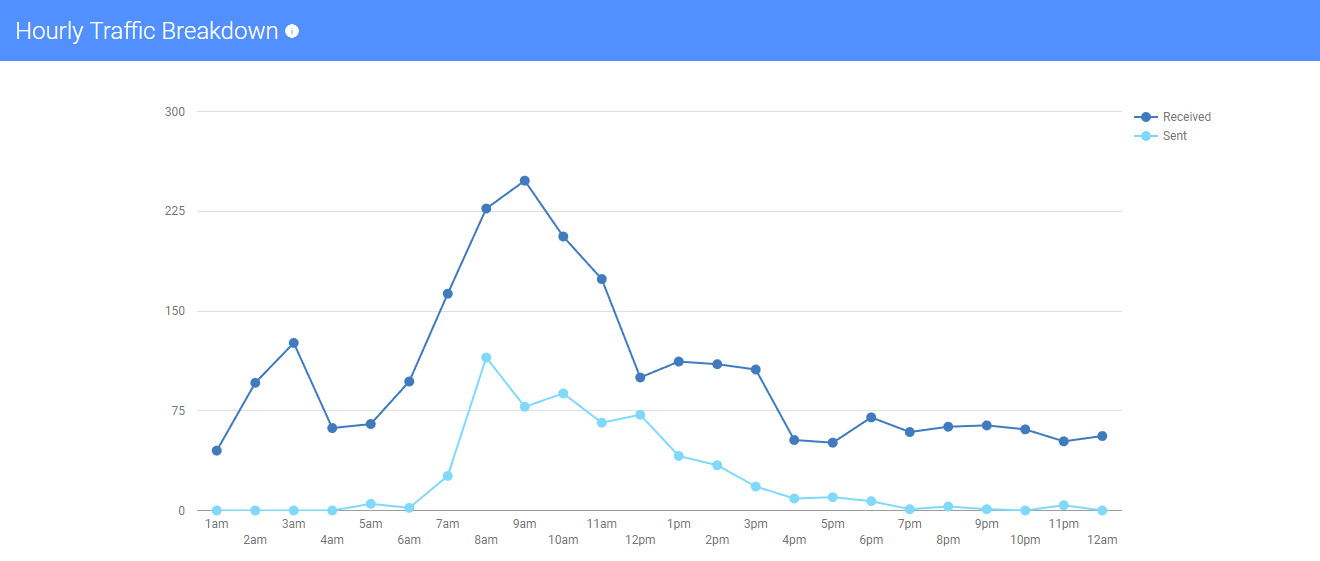
Task: Click the Sent data point at 10am
Action: point(563,394)
